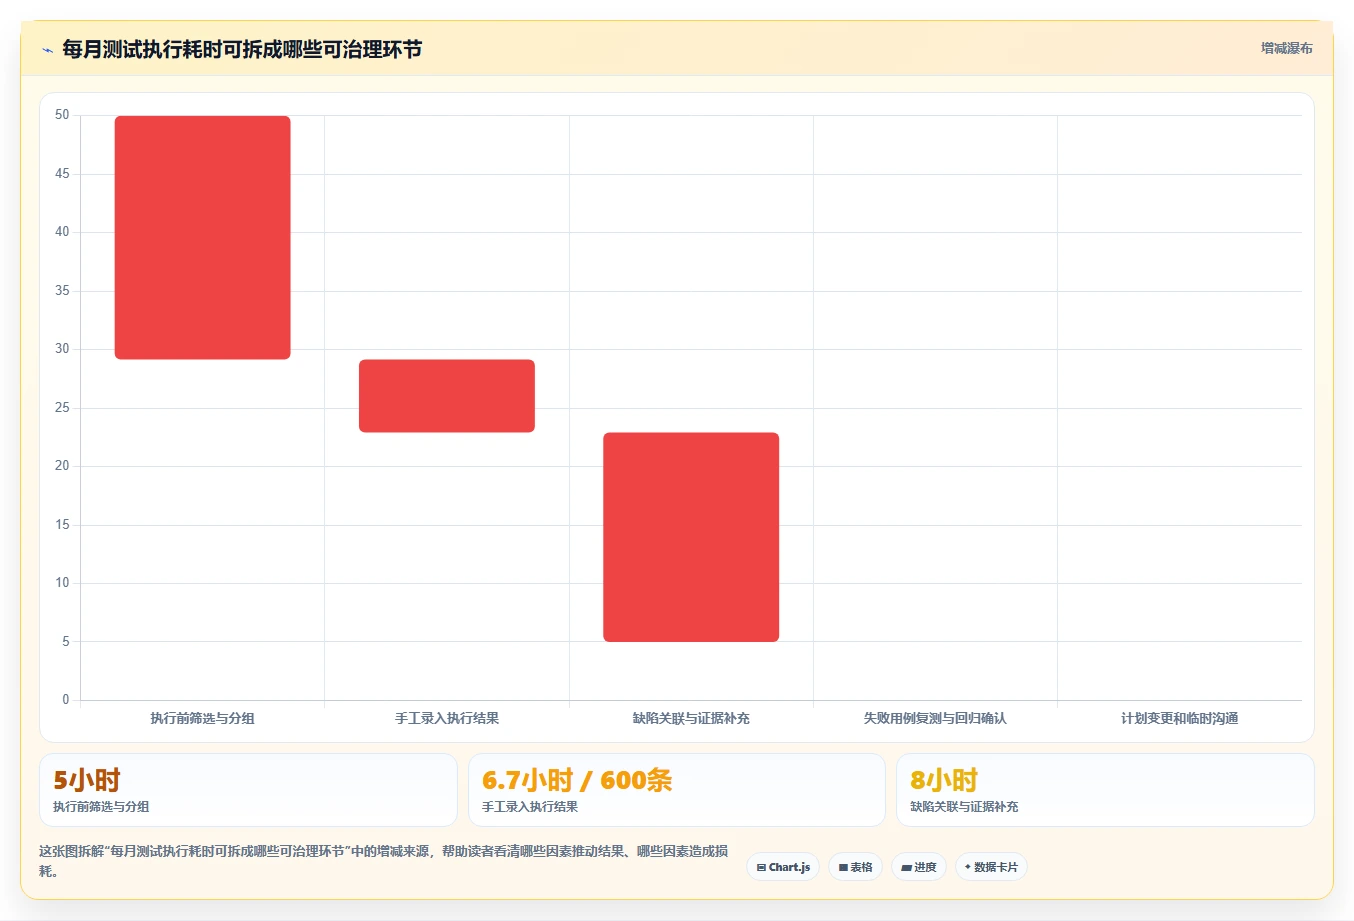Image resolution: width=1354 pixels, height=921 pixels.
Task: Click the 增减瀑布 label in the header
Action: (x=1286, y=48)
